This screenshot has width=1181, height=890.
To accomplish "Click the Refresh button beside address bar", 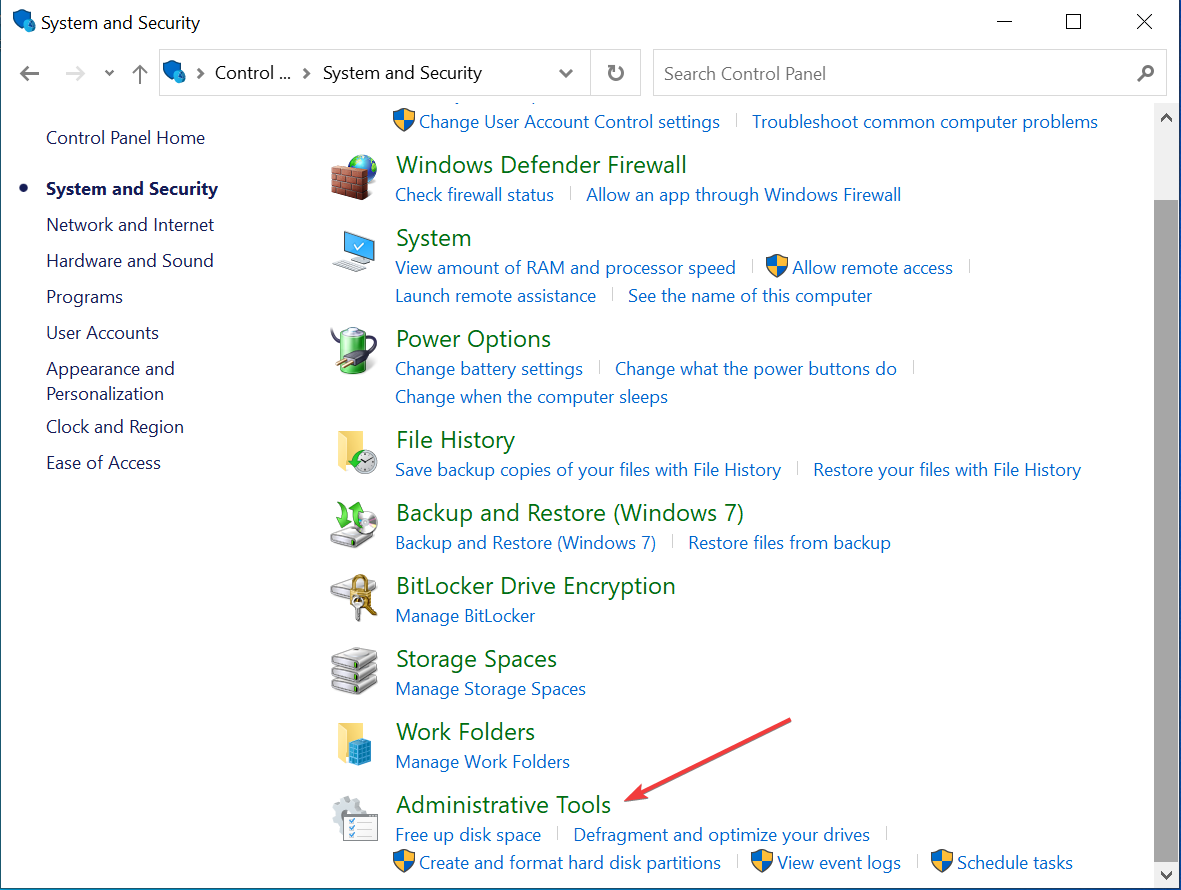I will pyautogui.click(x=615, y=73).
